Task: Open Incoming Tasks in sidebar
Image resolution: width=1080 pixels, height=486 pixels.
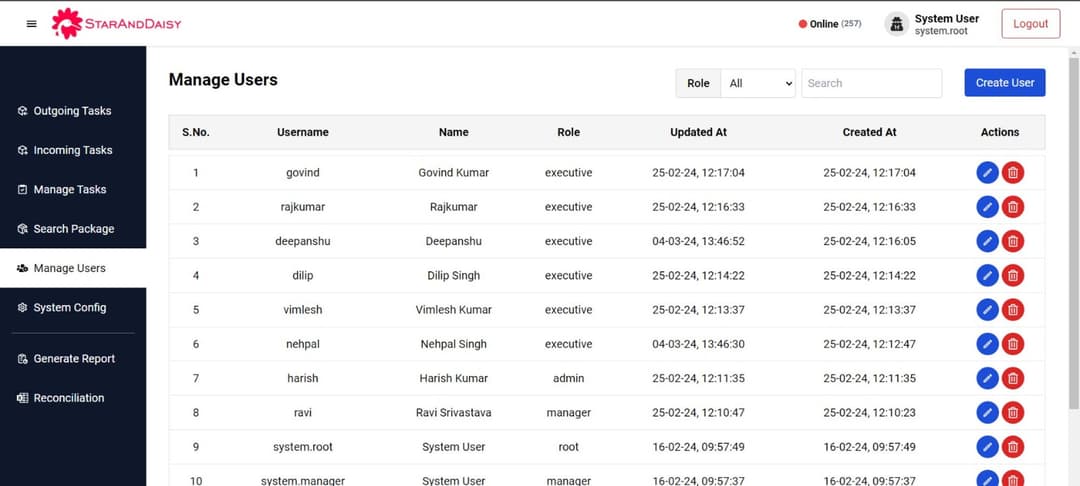Action: [73, 150]
